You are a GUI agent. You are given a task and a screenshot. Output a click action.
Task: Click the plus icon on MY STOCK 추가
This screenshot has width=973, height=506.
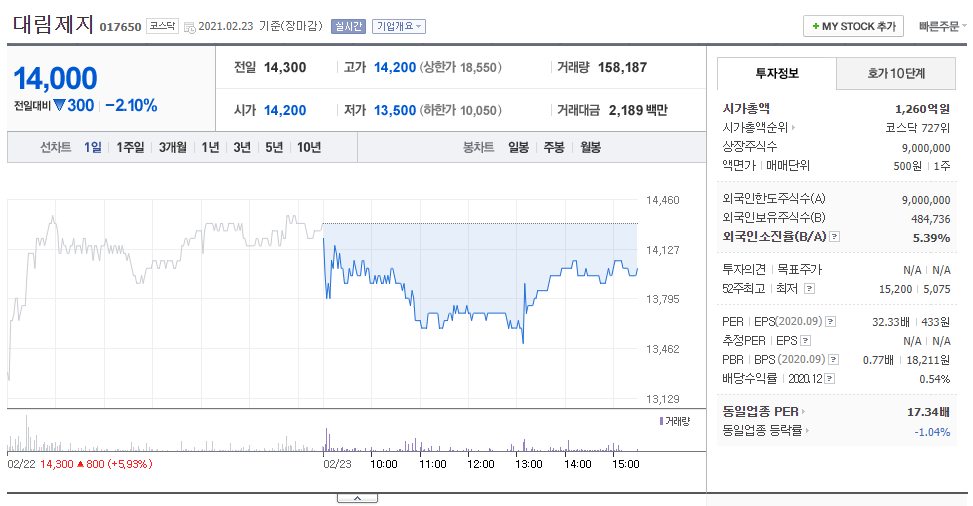tap(816, 26)
